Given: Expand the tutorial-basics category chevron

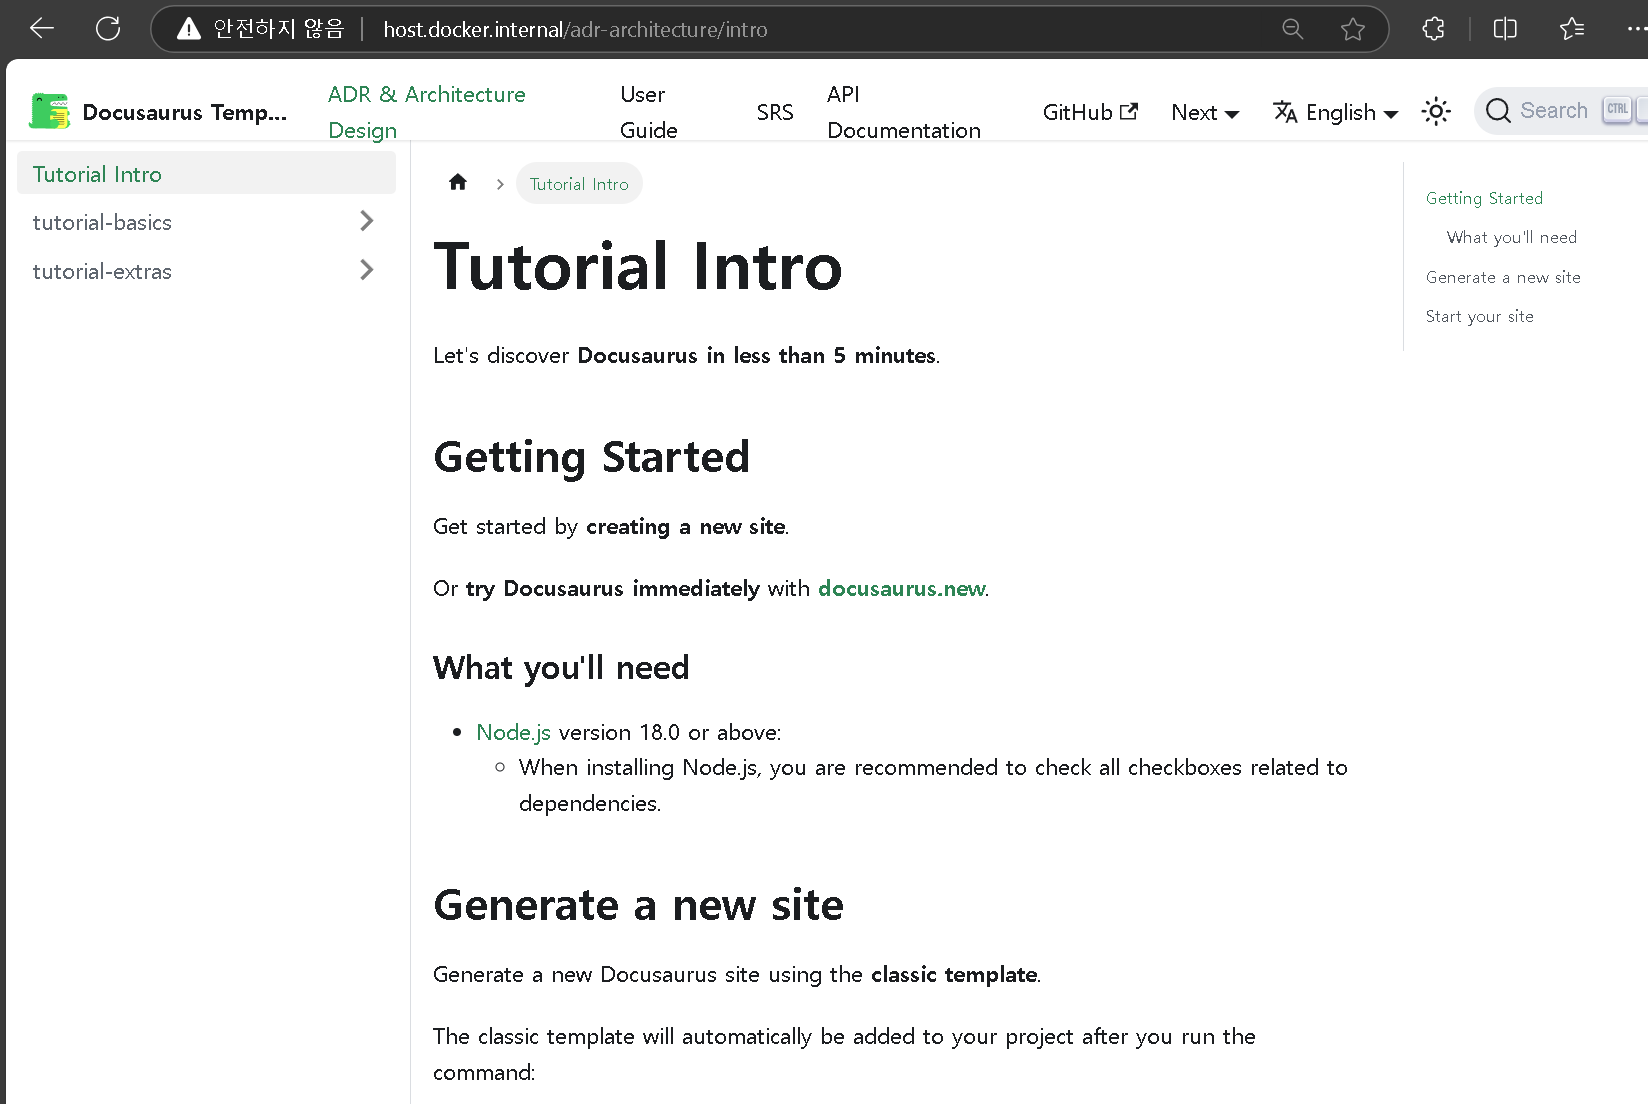Looking at the screenshot, I should [367, 221].
